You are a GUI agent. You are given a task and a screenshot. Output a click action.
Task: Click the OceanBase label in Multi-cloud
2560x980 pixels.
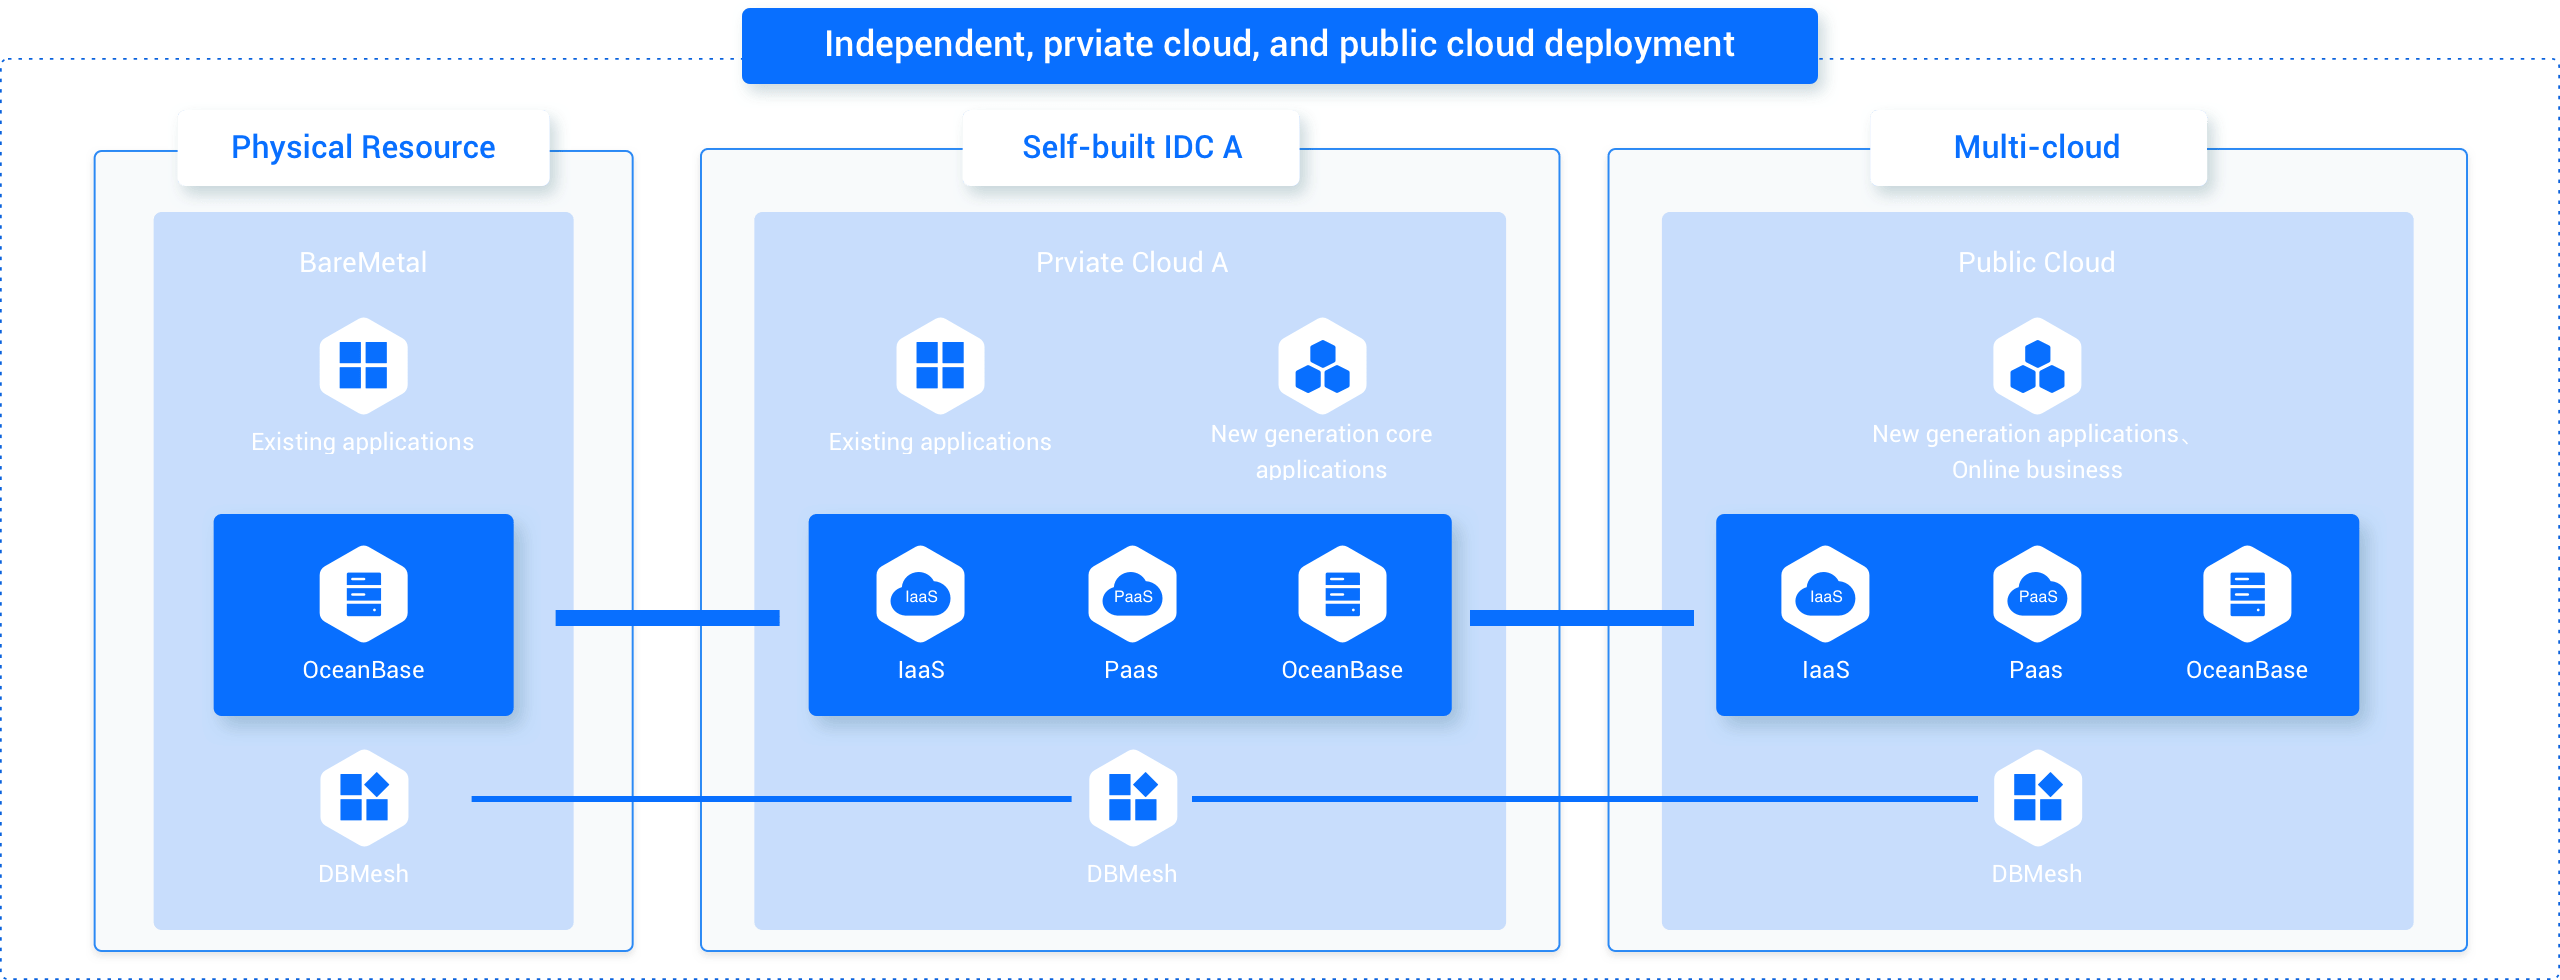pyautogui.click(x=2247, y=670)
